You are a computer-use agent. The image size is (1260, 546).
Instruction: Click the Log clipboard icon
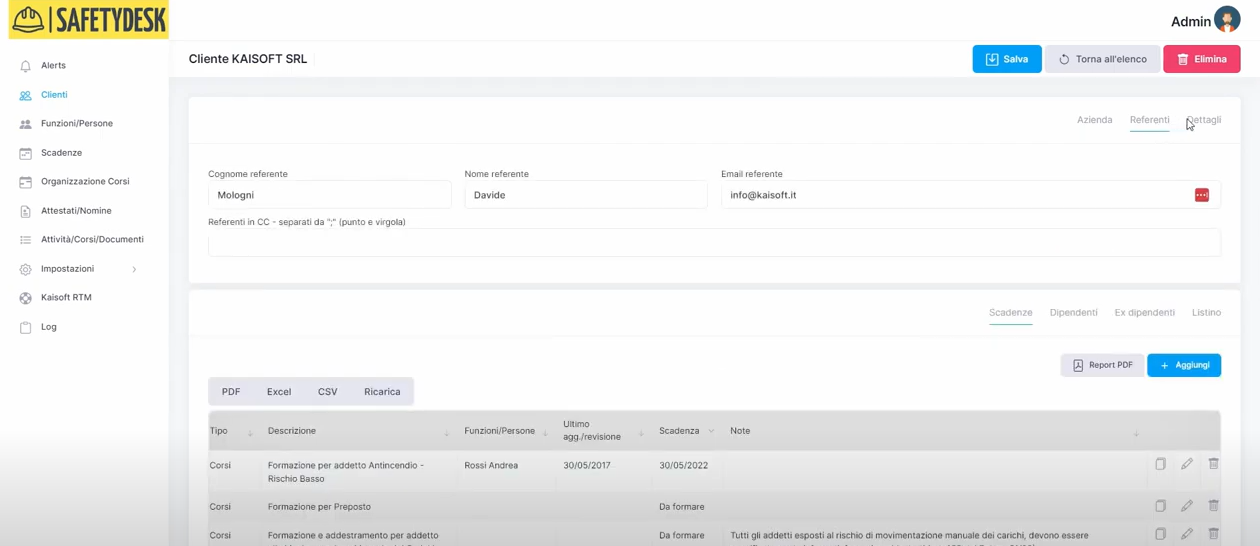[x=25, y=327]
